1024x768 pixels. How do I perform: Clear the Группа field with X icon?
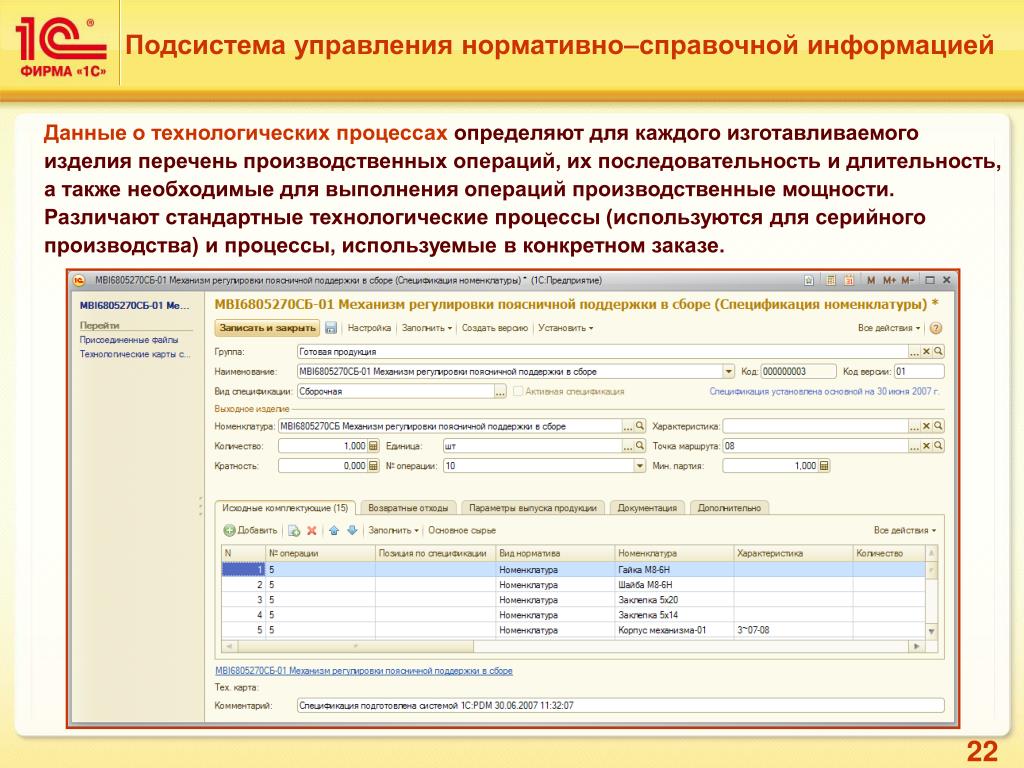point(926,351)
